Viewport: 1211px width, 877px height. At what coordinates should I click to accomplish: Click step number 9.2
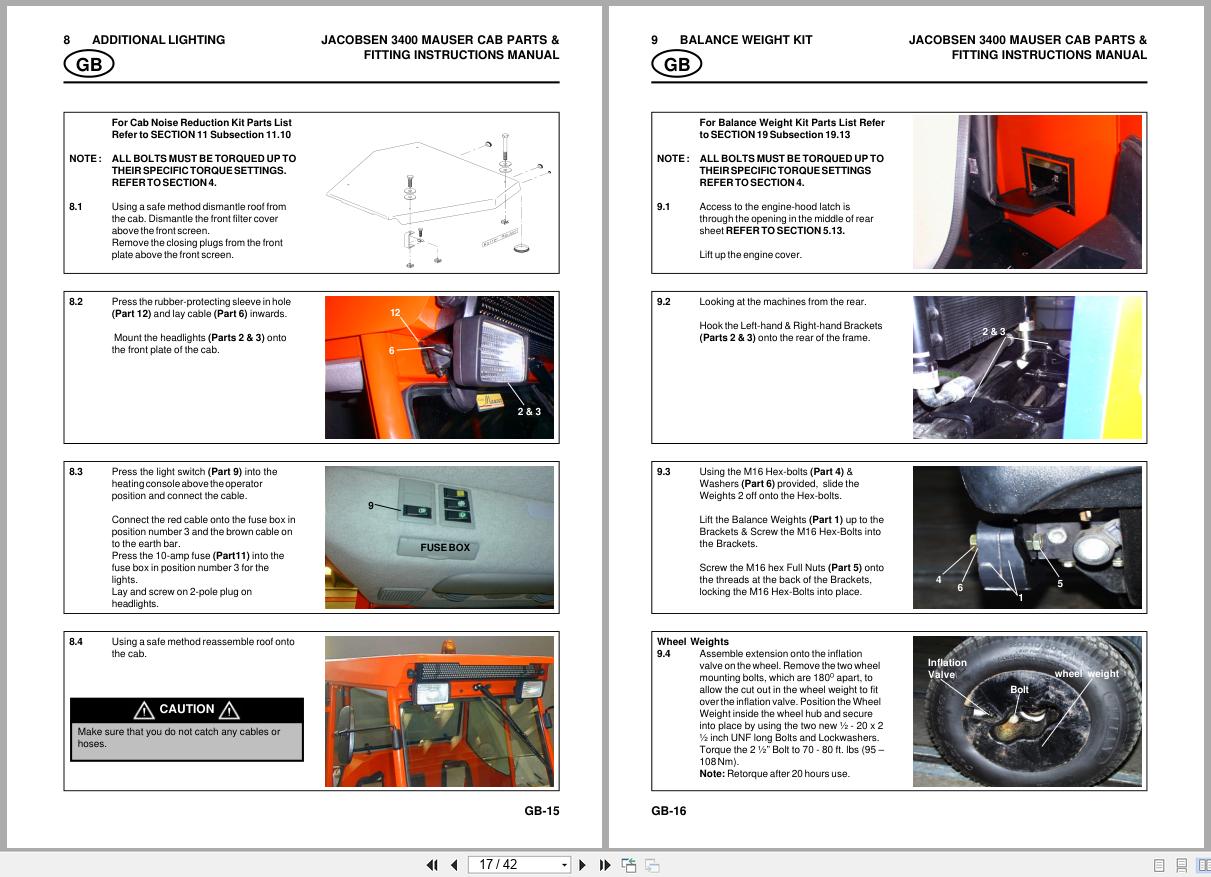pyautogui.click(x=664, y=302)
